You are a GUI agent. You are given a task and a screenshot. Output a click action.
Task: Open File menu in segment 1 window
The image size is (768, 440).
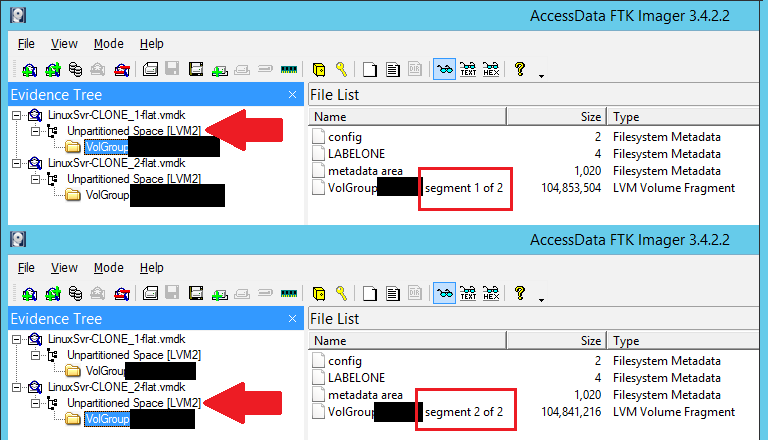[x=26, y=44]
